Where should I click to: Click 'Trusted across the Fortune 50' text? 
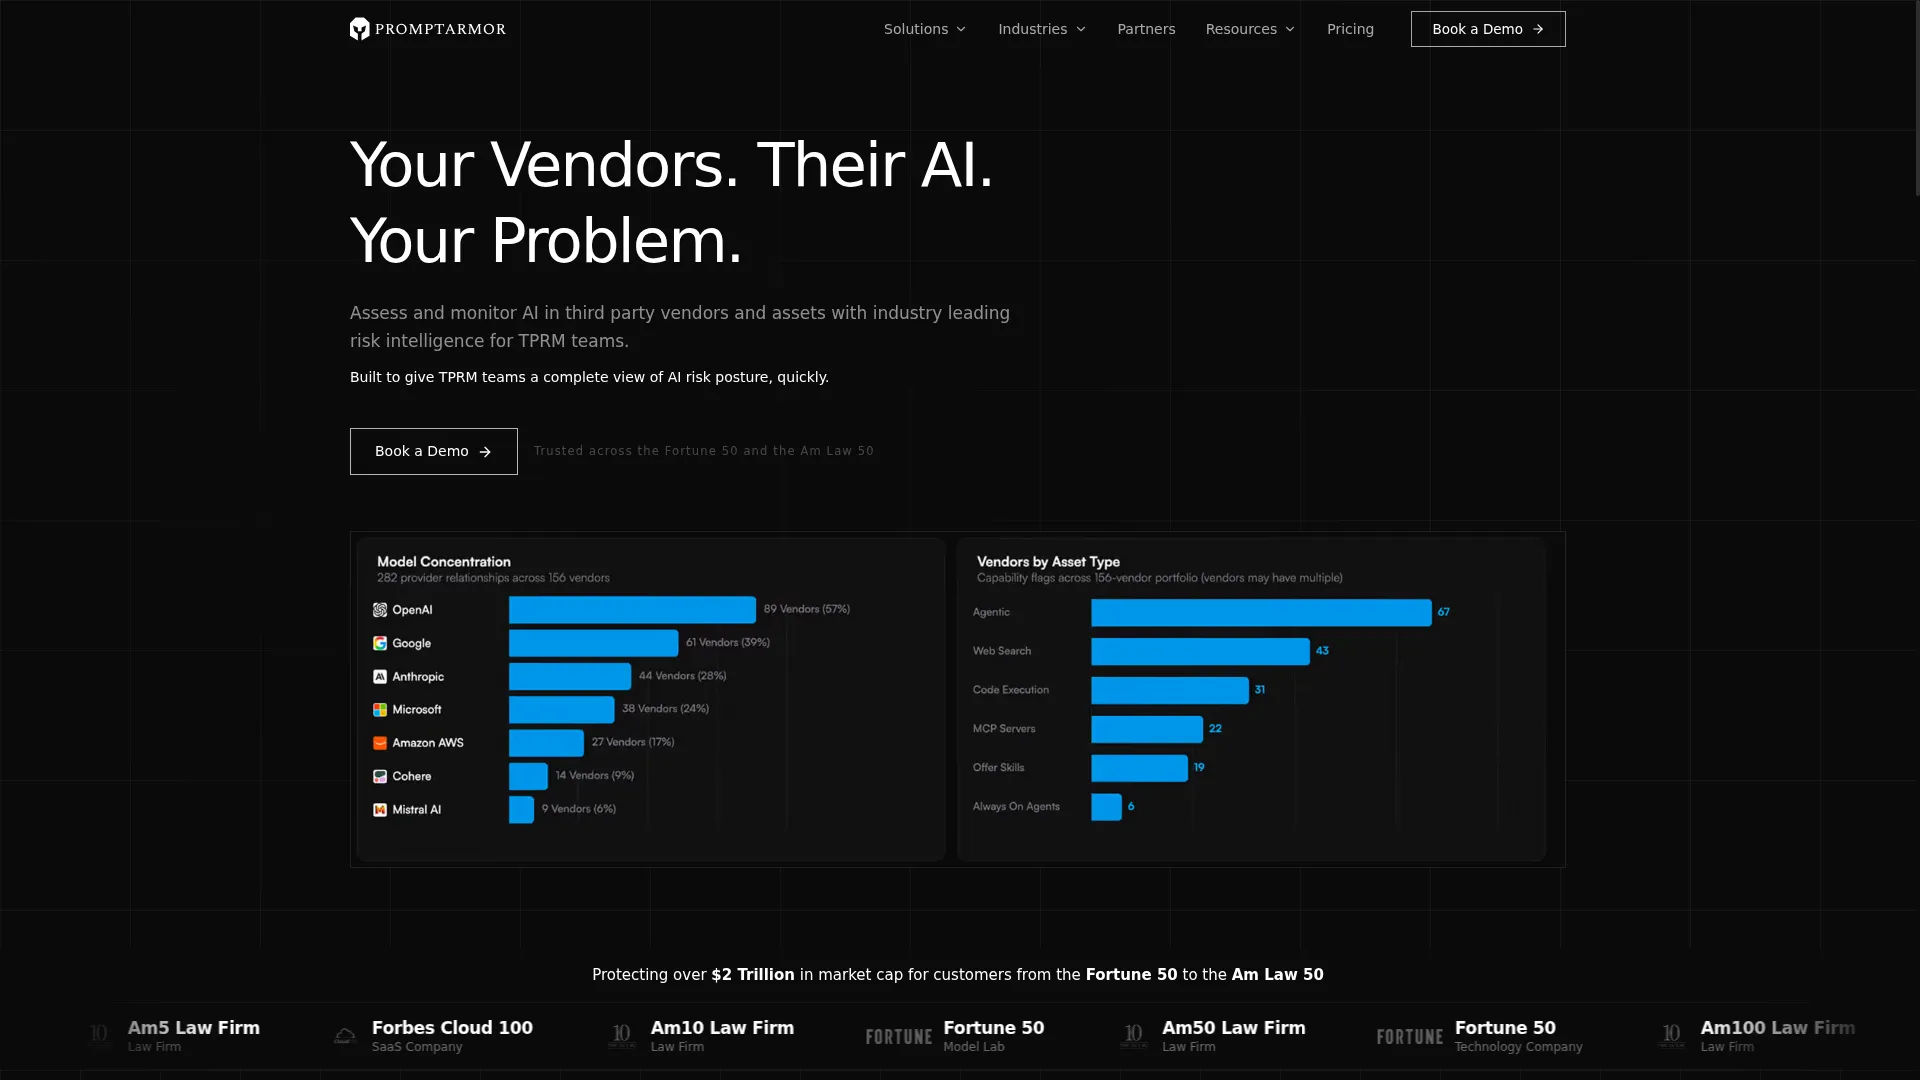[x=636, y=451]
